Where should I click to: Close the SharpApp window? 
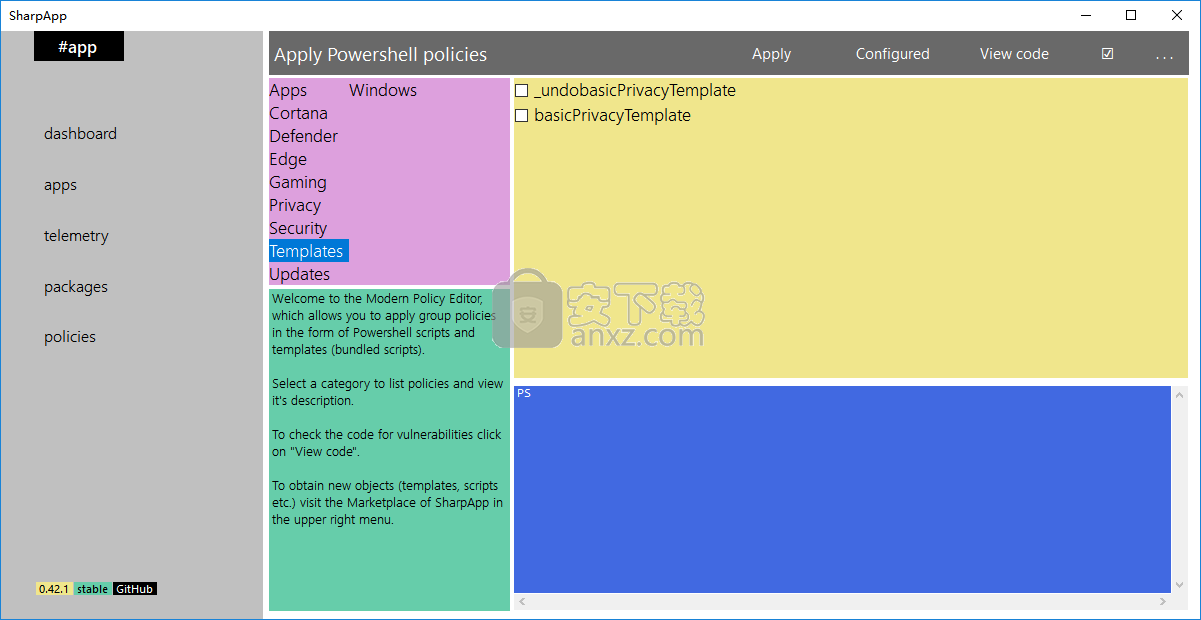coord(1176,15)
